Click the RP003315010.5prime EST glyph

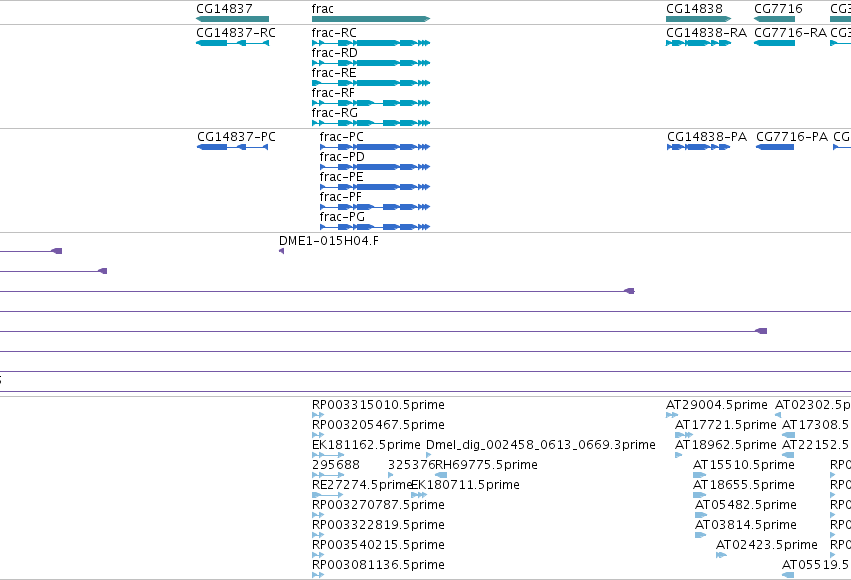(x=317, y=415)
